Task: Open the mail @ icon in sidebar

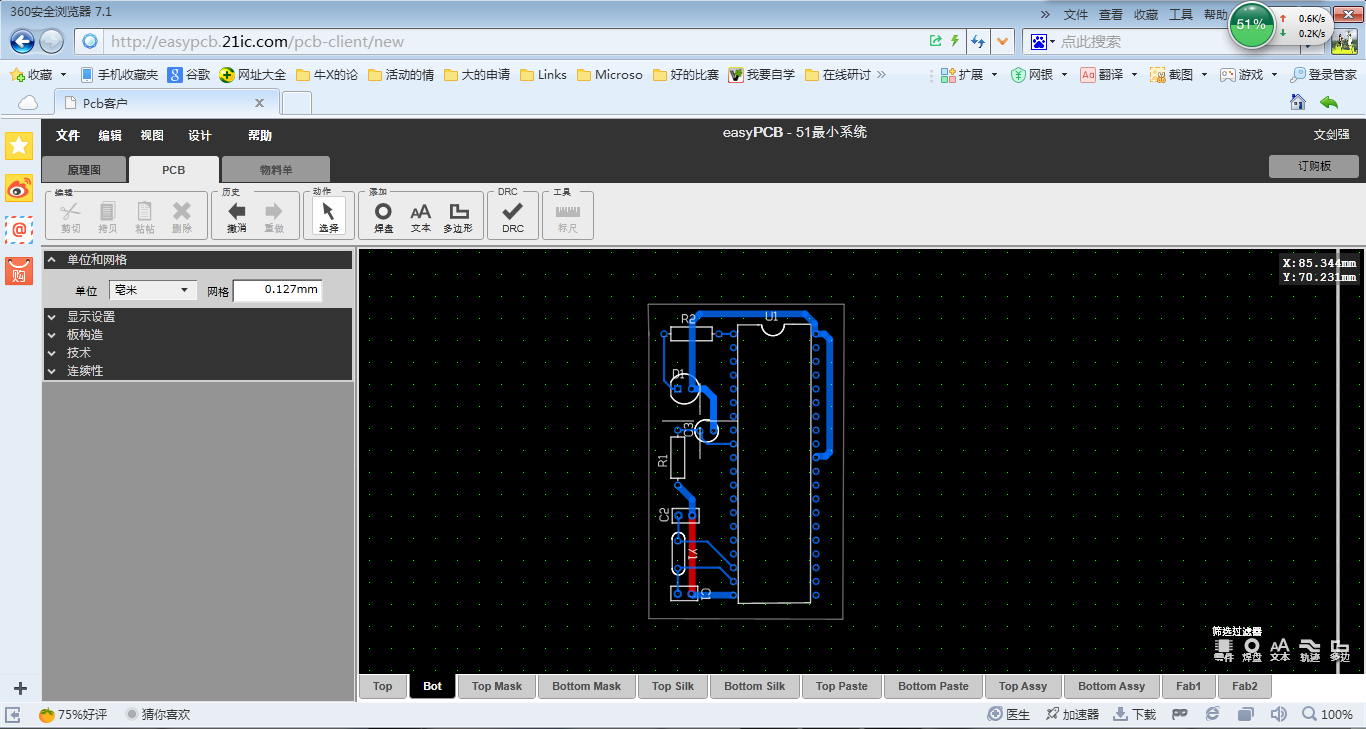Action: point(19,229)
